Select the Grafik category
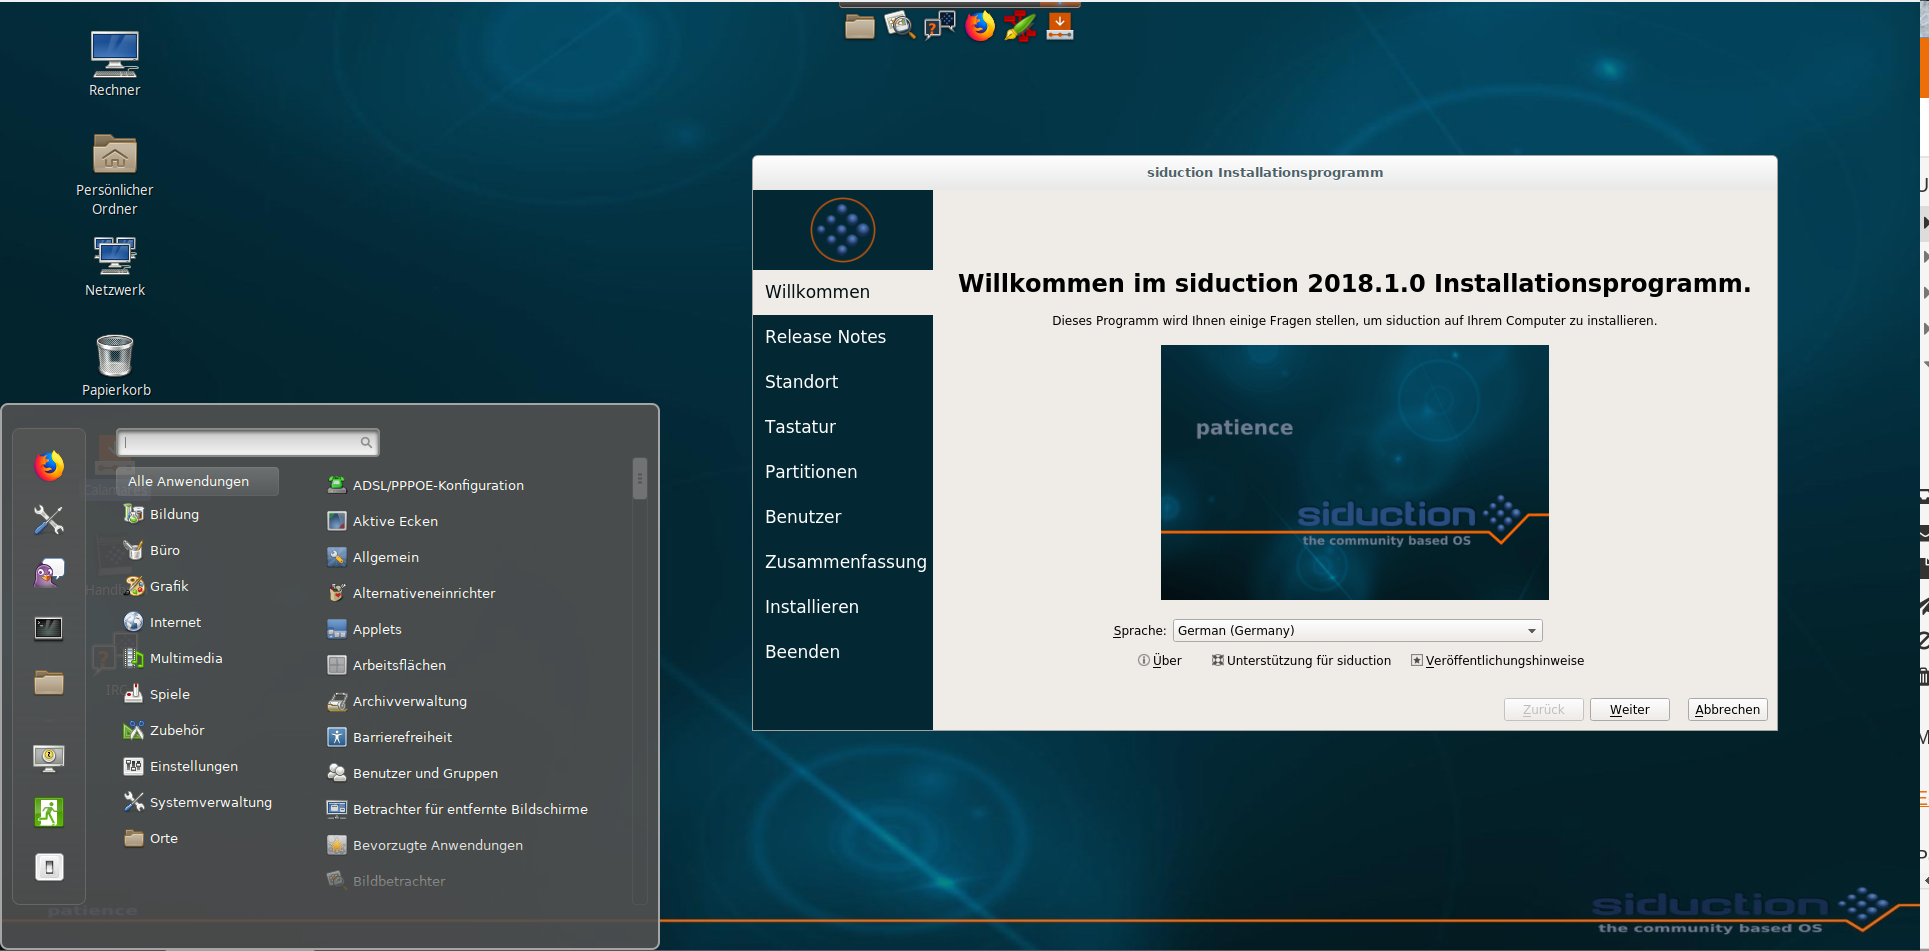Screen dimensions: 1929x951 (x=156, y=586)
